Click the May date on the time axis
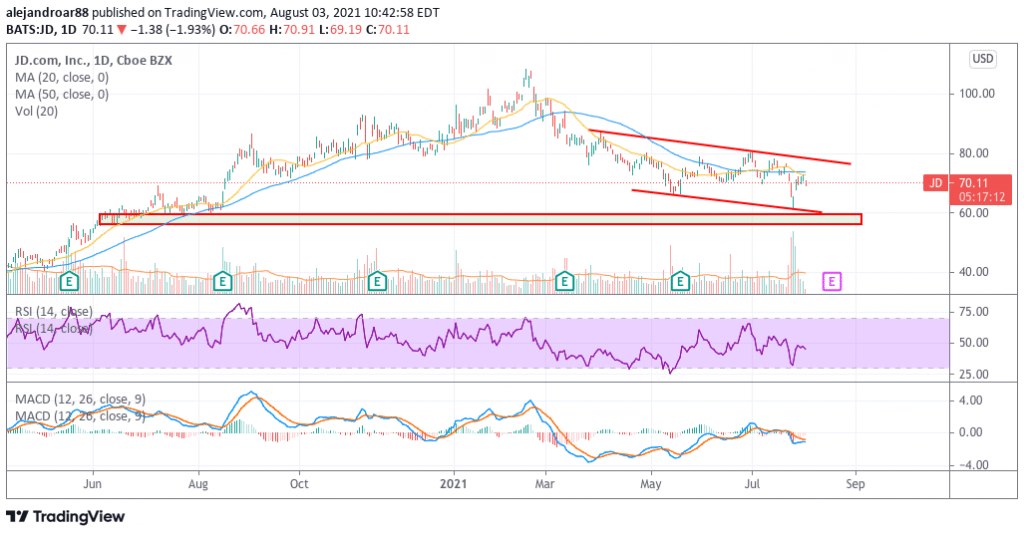The height and width of the screenshot is (535, 1024). pyautogui.click(x=650, y=484)
